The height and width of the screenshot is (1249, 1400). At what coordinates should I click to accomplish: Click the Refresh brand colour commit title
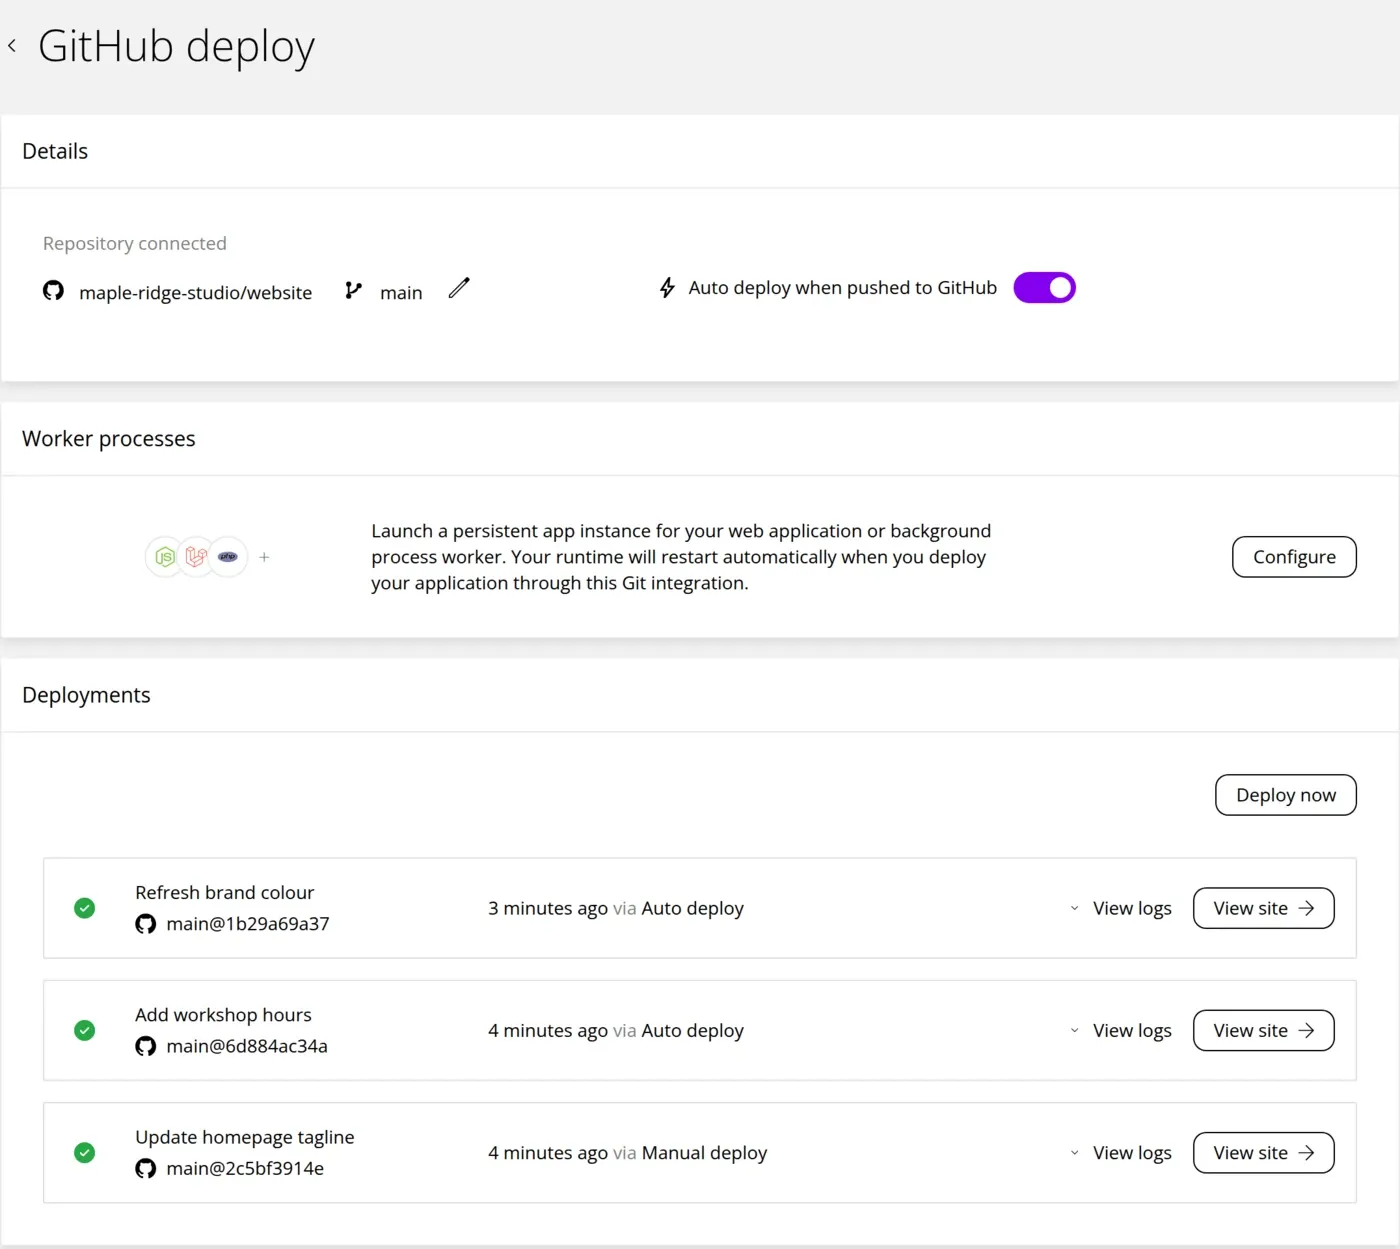(225, 892)
